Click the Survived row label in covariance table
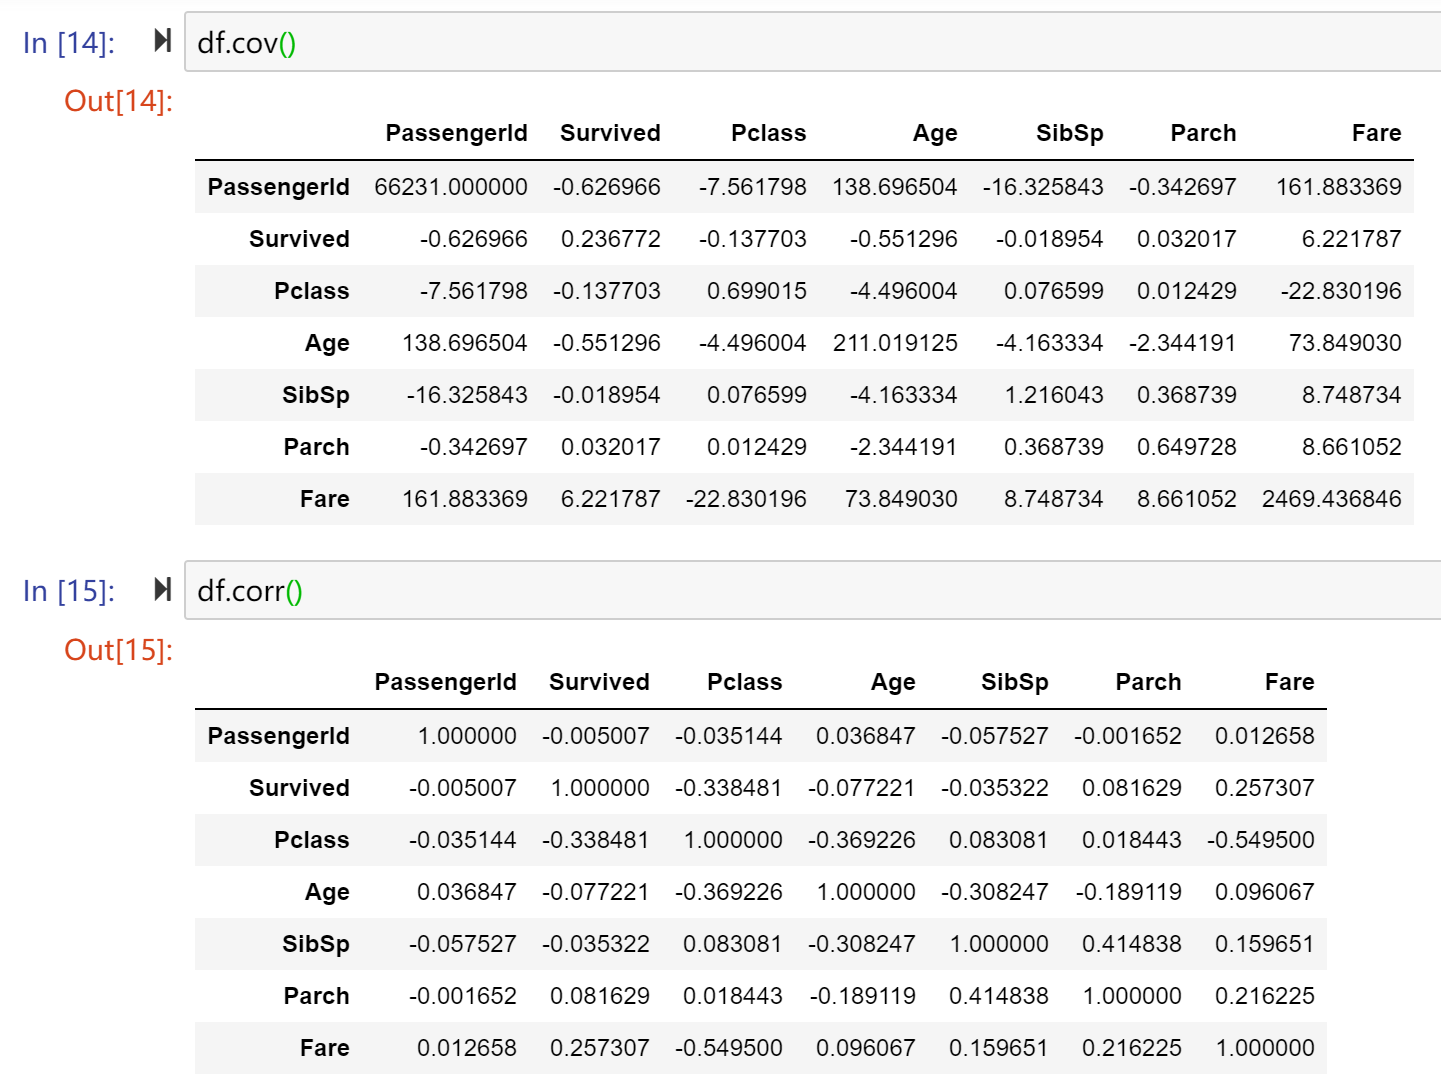 click(299, 239)
